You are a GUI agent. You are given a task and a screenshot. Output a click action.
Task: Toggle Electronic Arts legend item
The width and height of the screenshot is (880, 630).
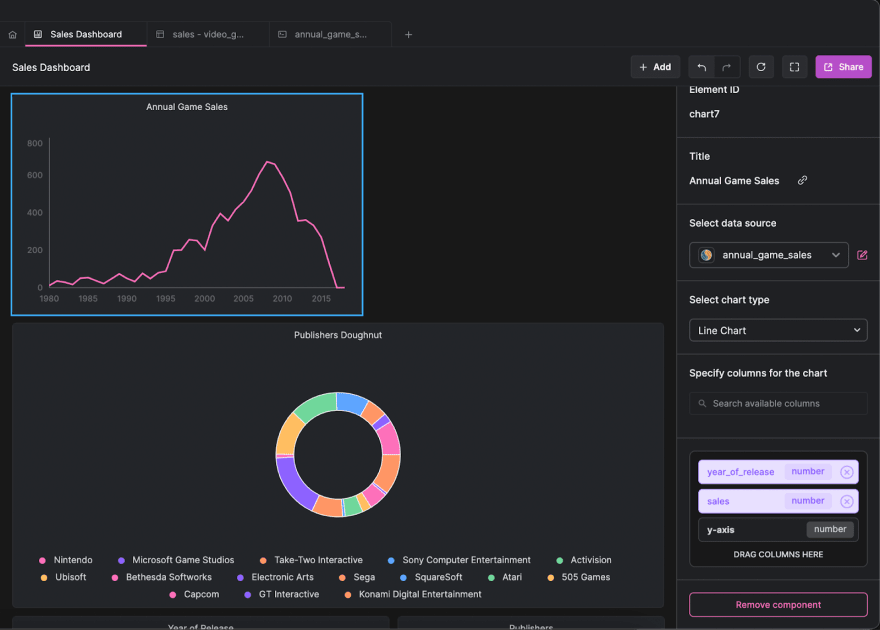(275, 577)
